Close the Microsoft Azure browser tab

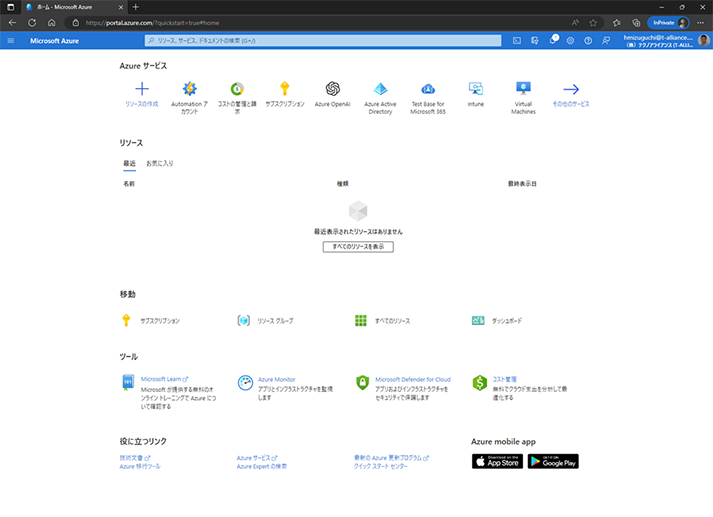[121, 7]
